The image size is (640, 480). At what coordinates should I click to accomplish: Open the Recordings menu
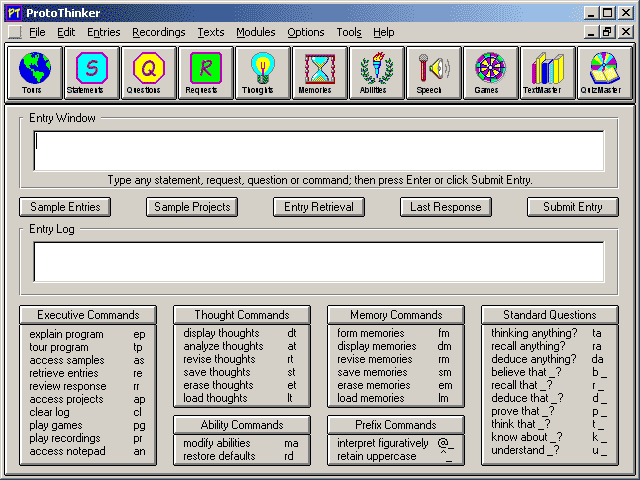(x=158, y=32)
